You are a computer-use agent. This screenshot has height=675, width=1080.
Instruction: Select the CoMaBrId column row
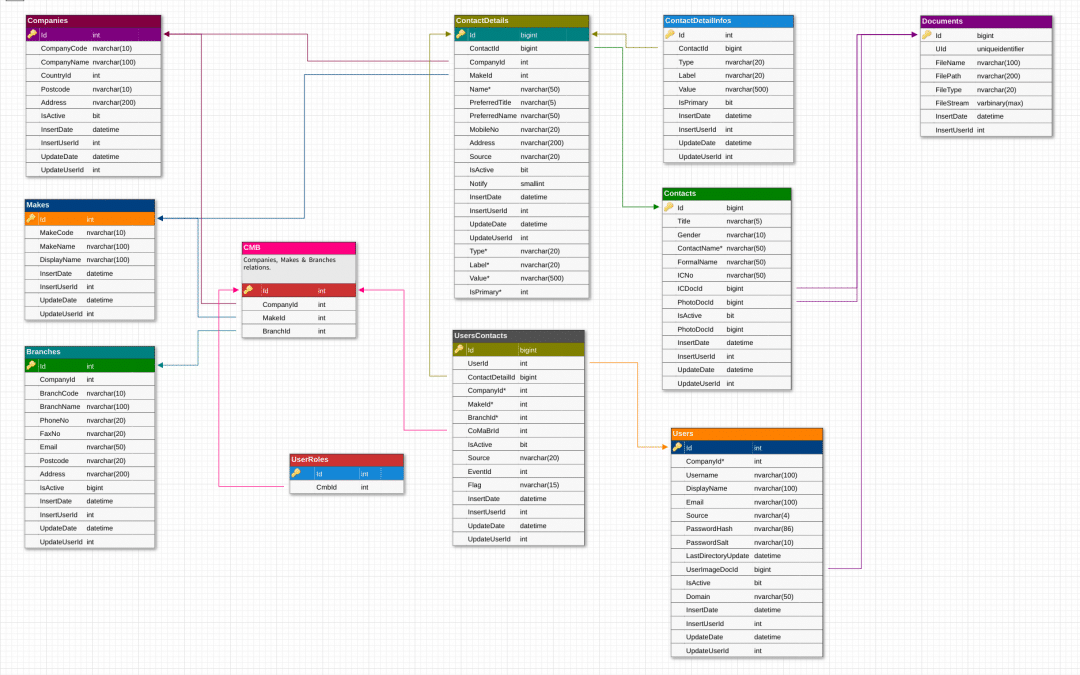(519, 430)
